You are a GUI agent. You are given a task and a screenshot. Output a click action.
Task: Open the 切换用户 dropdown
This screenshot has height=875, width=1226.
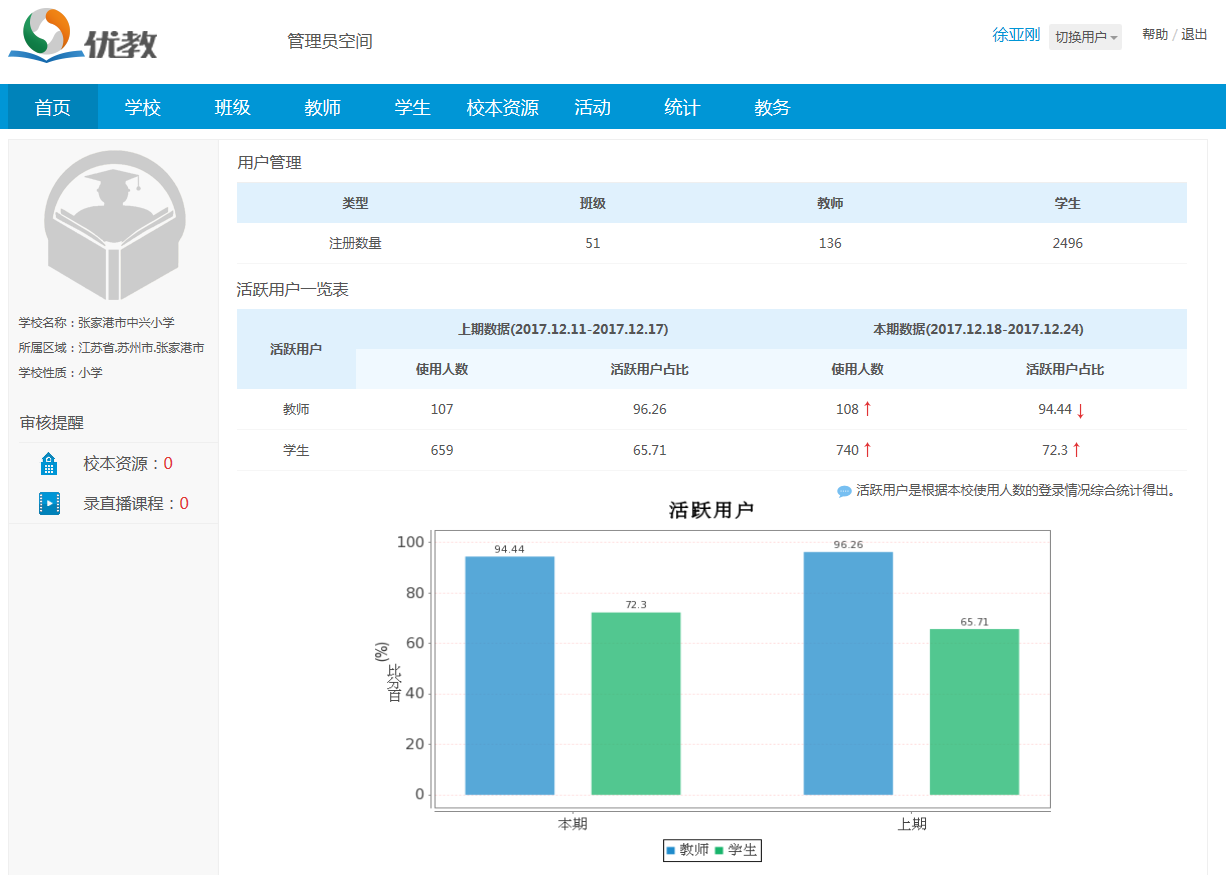1085,37
